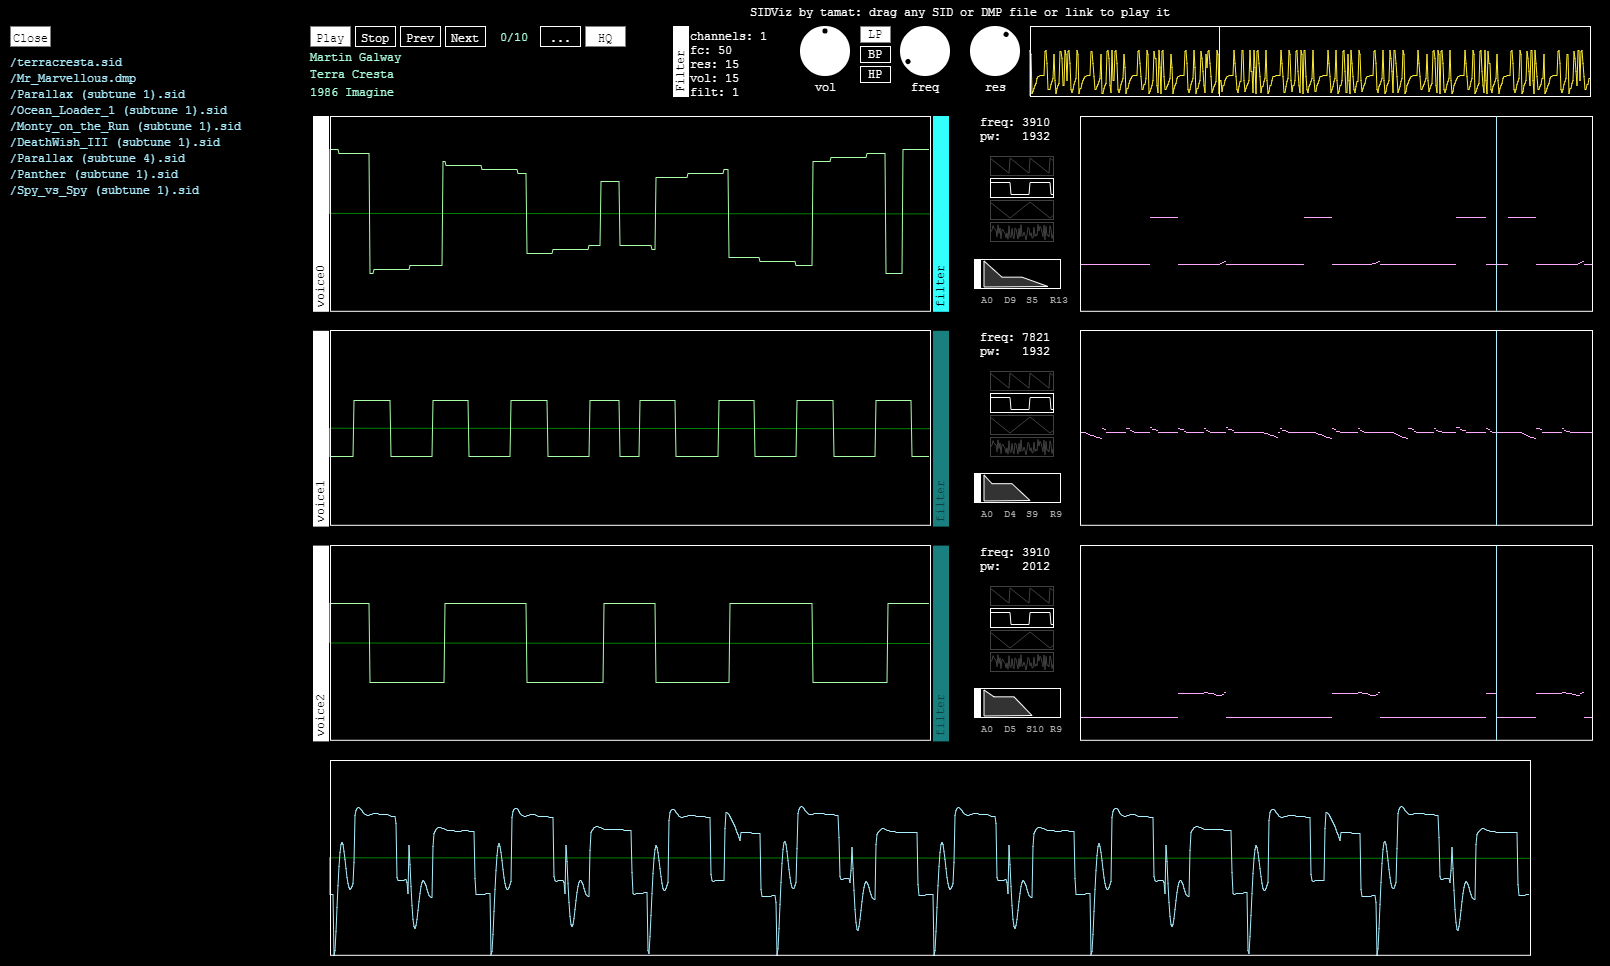Start playback with the Play button
Viewport: 1610px width, 966px height.
click(x=330, y=37)
